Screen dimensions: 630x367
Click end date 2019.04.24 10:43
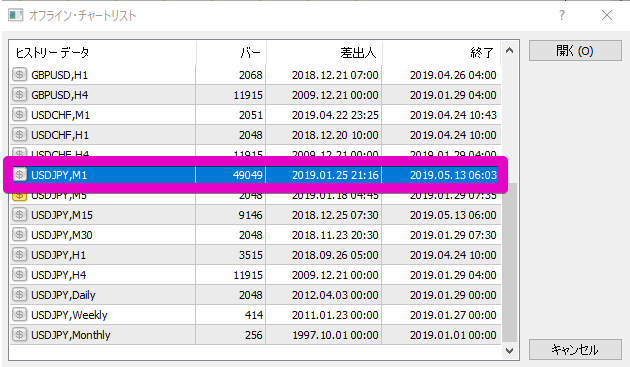click(453, 115)
